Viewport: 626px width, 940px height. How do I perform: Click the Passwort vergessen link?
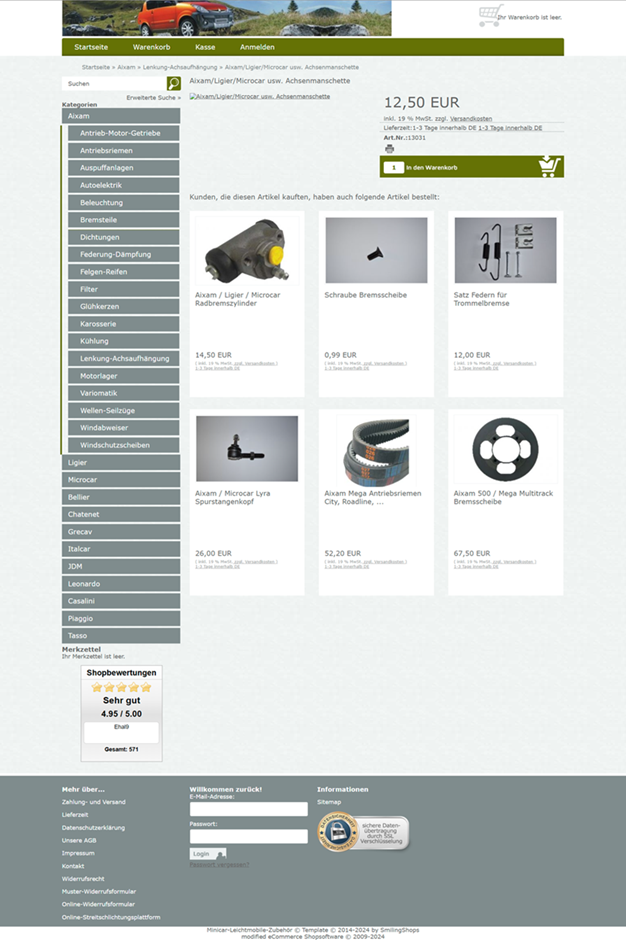(x=219, y=865)
